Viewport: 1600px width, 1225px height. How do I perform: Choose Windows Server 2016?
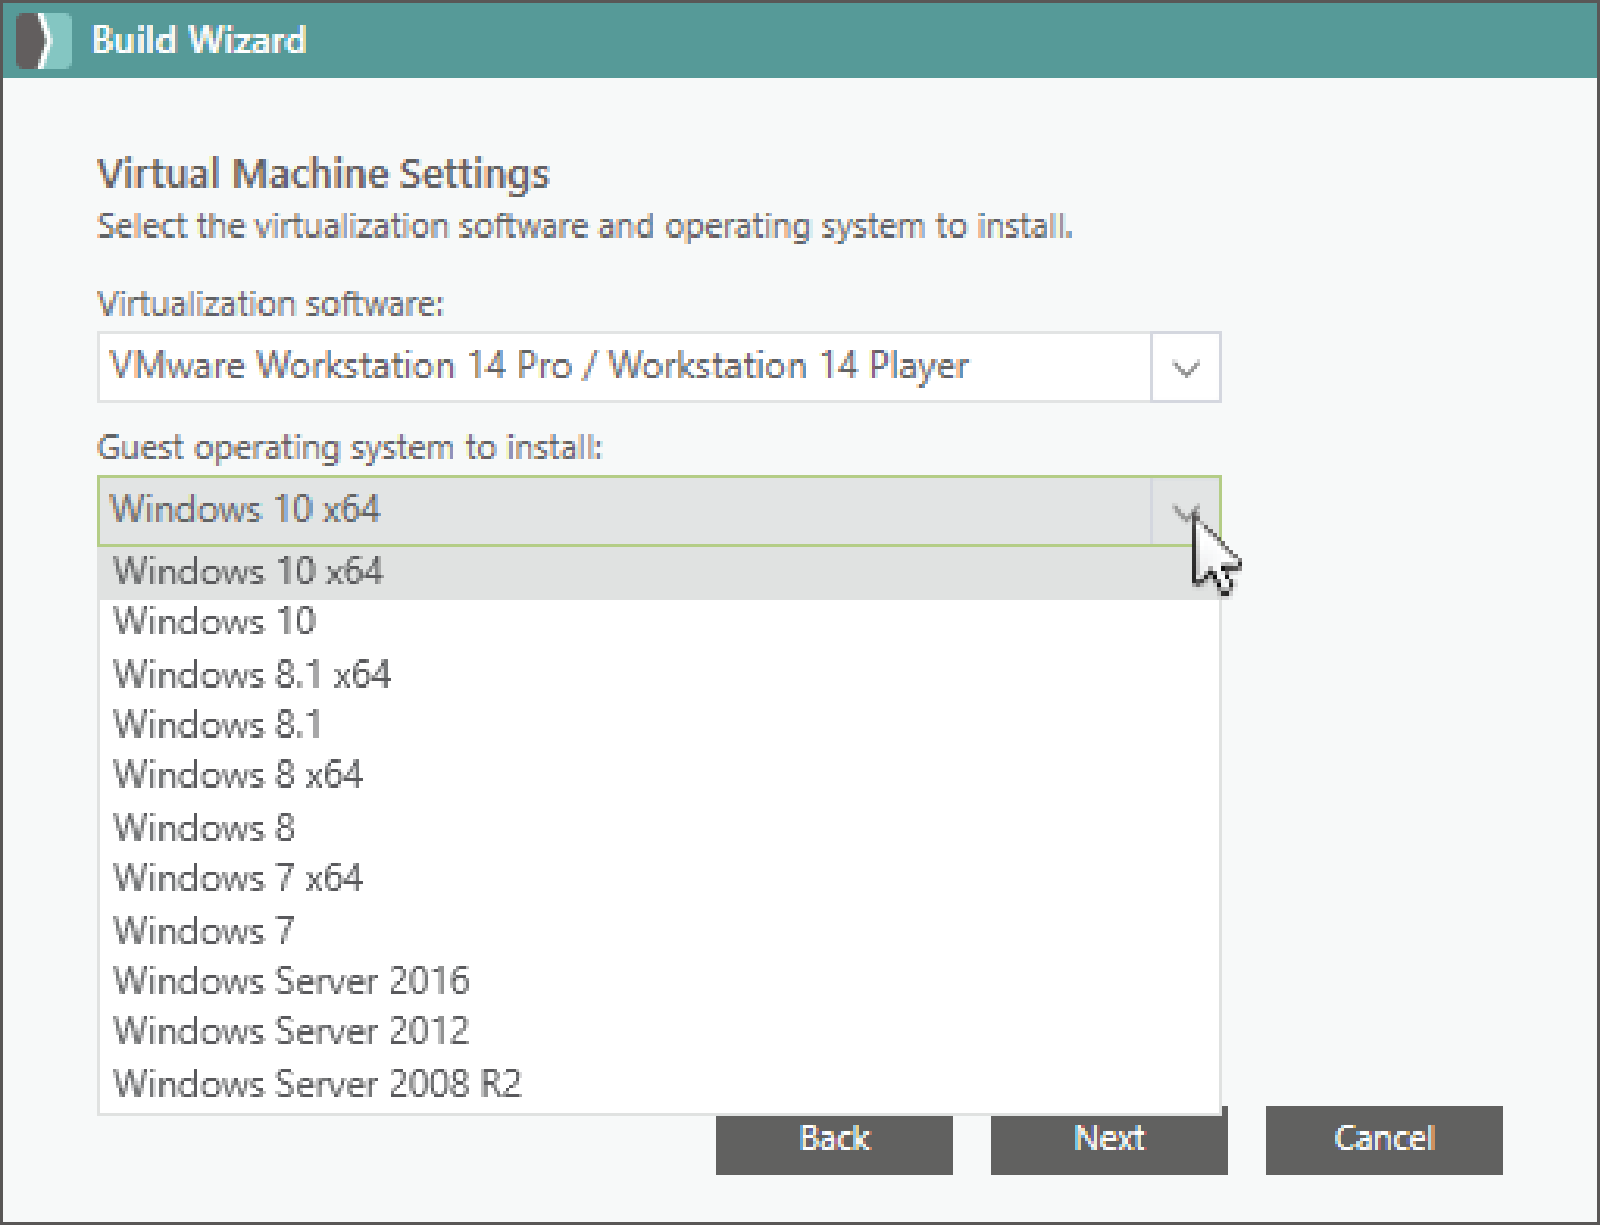click(x=659, y=981)
